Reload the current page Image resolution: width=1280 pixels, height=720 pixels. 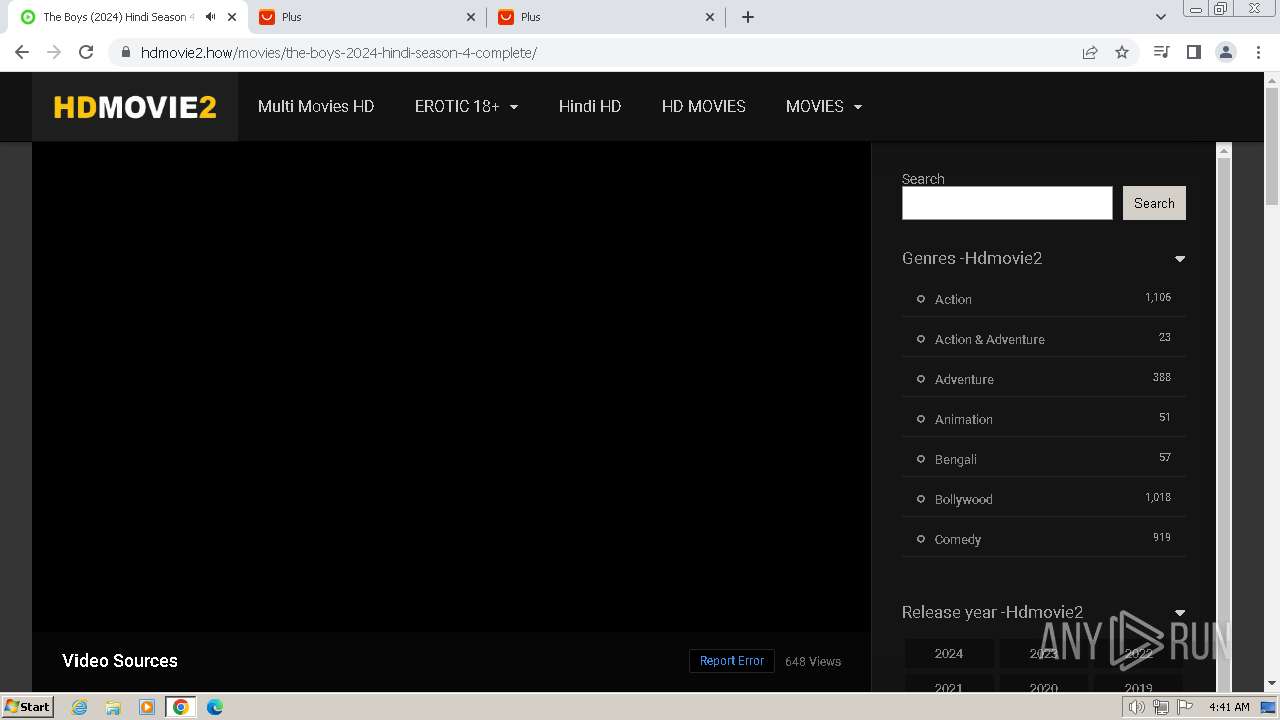(86, 52)
